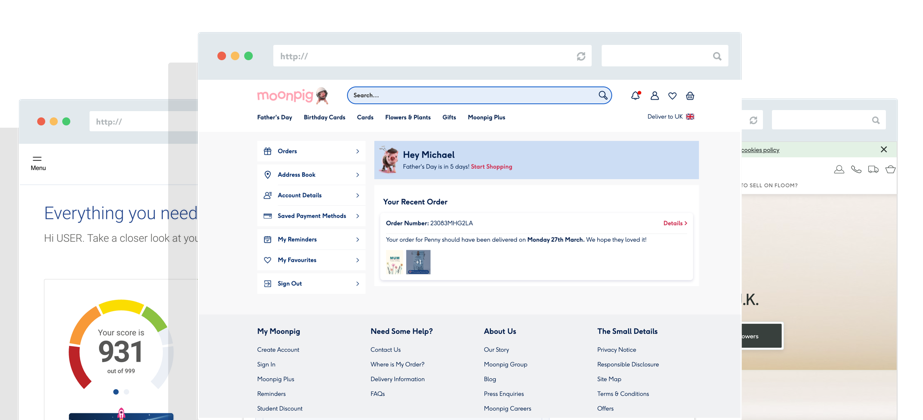Click the Moonpig logo
Screen dimensions: 923x420
pyautogui.click(x=293, y=95)
